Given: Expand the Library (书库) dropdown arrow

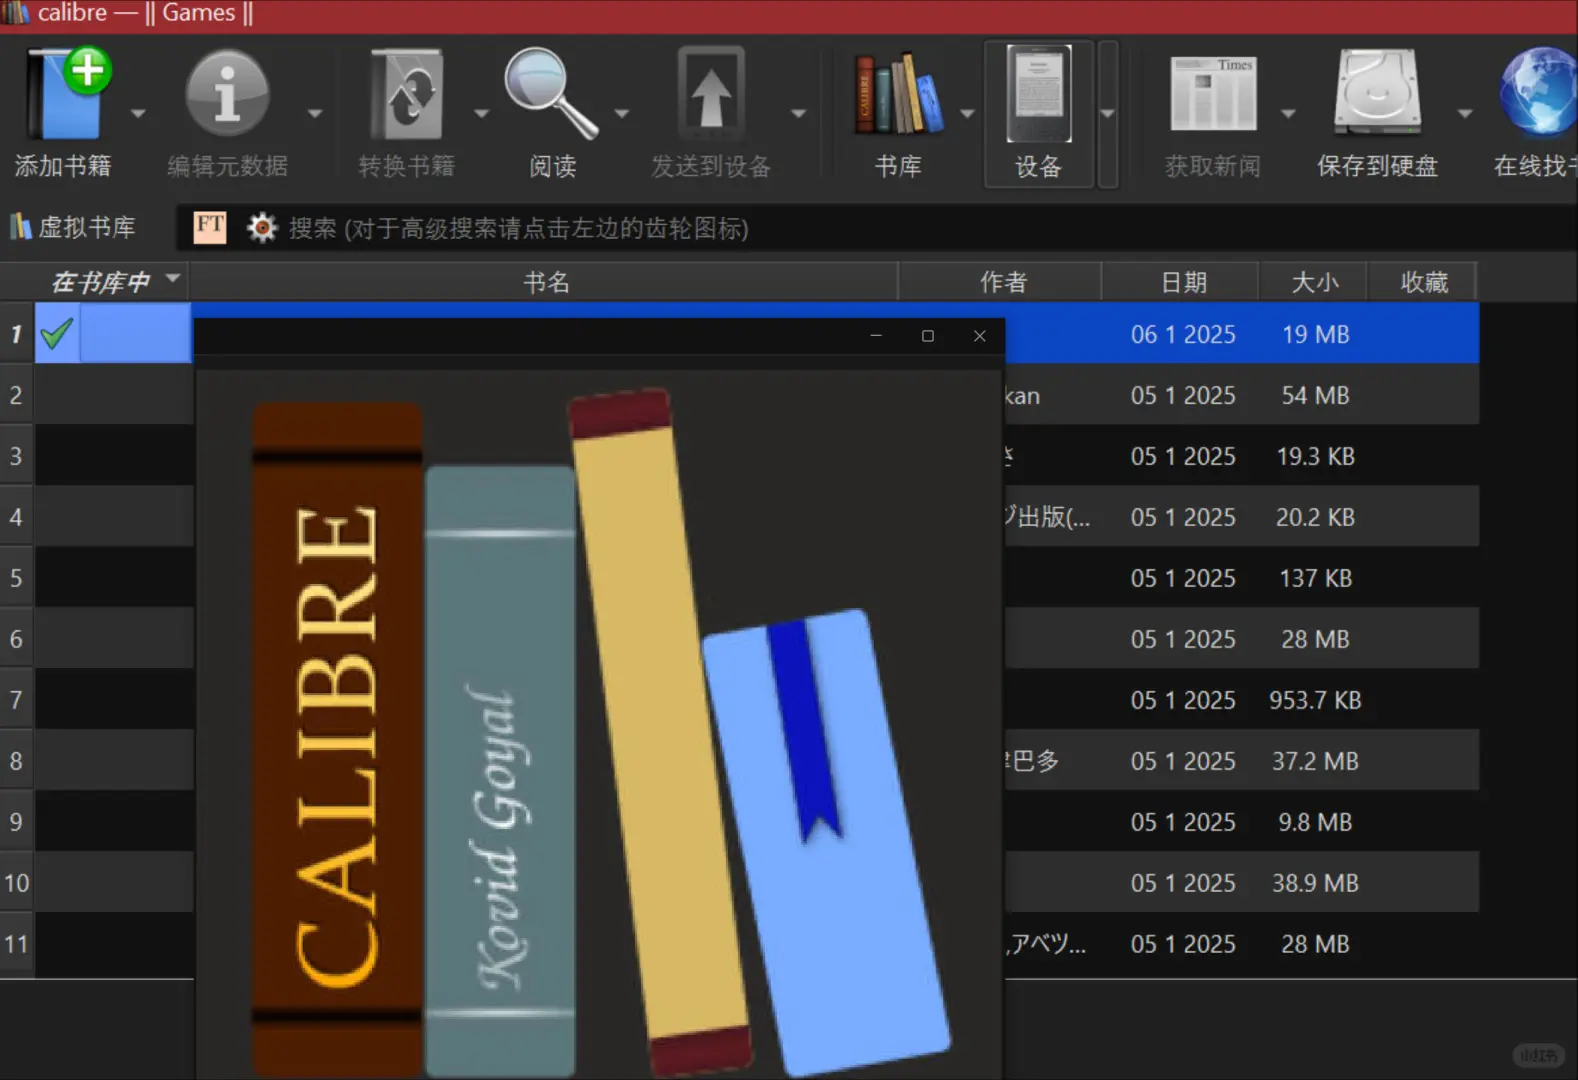Looking at the screenshot, I should (x=967, y=114).
